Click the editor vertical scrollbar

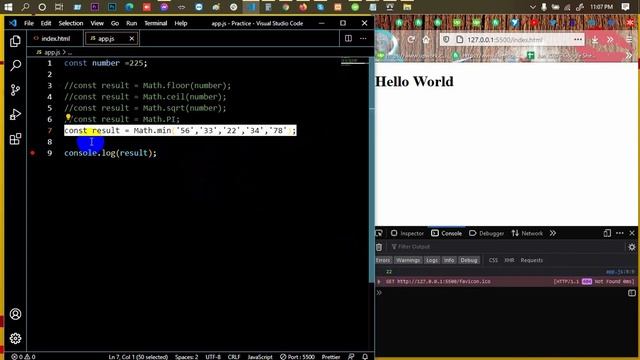(371, 170)
